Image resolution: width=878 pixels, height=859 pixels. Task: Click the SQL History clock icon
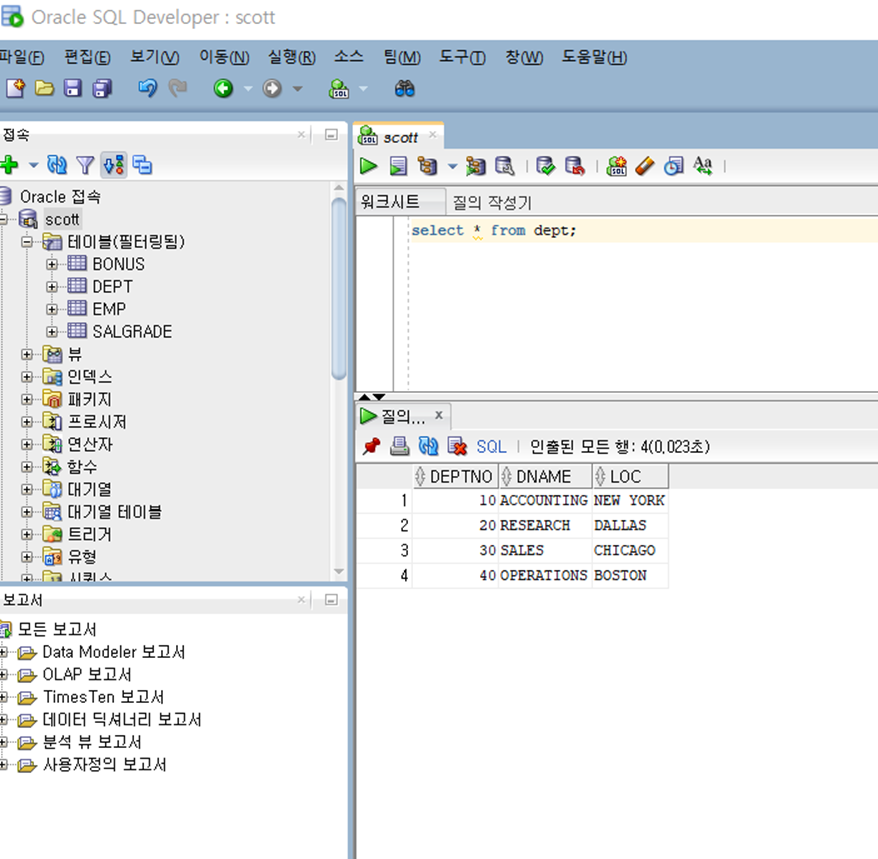[x=674, y=166]
